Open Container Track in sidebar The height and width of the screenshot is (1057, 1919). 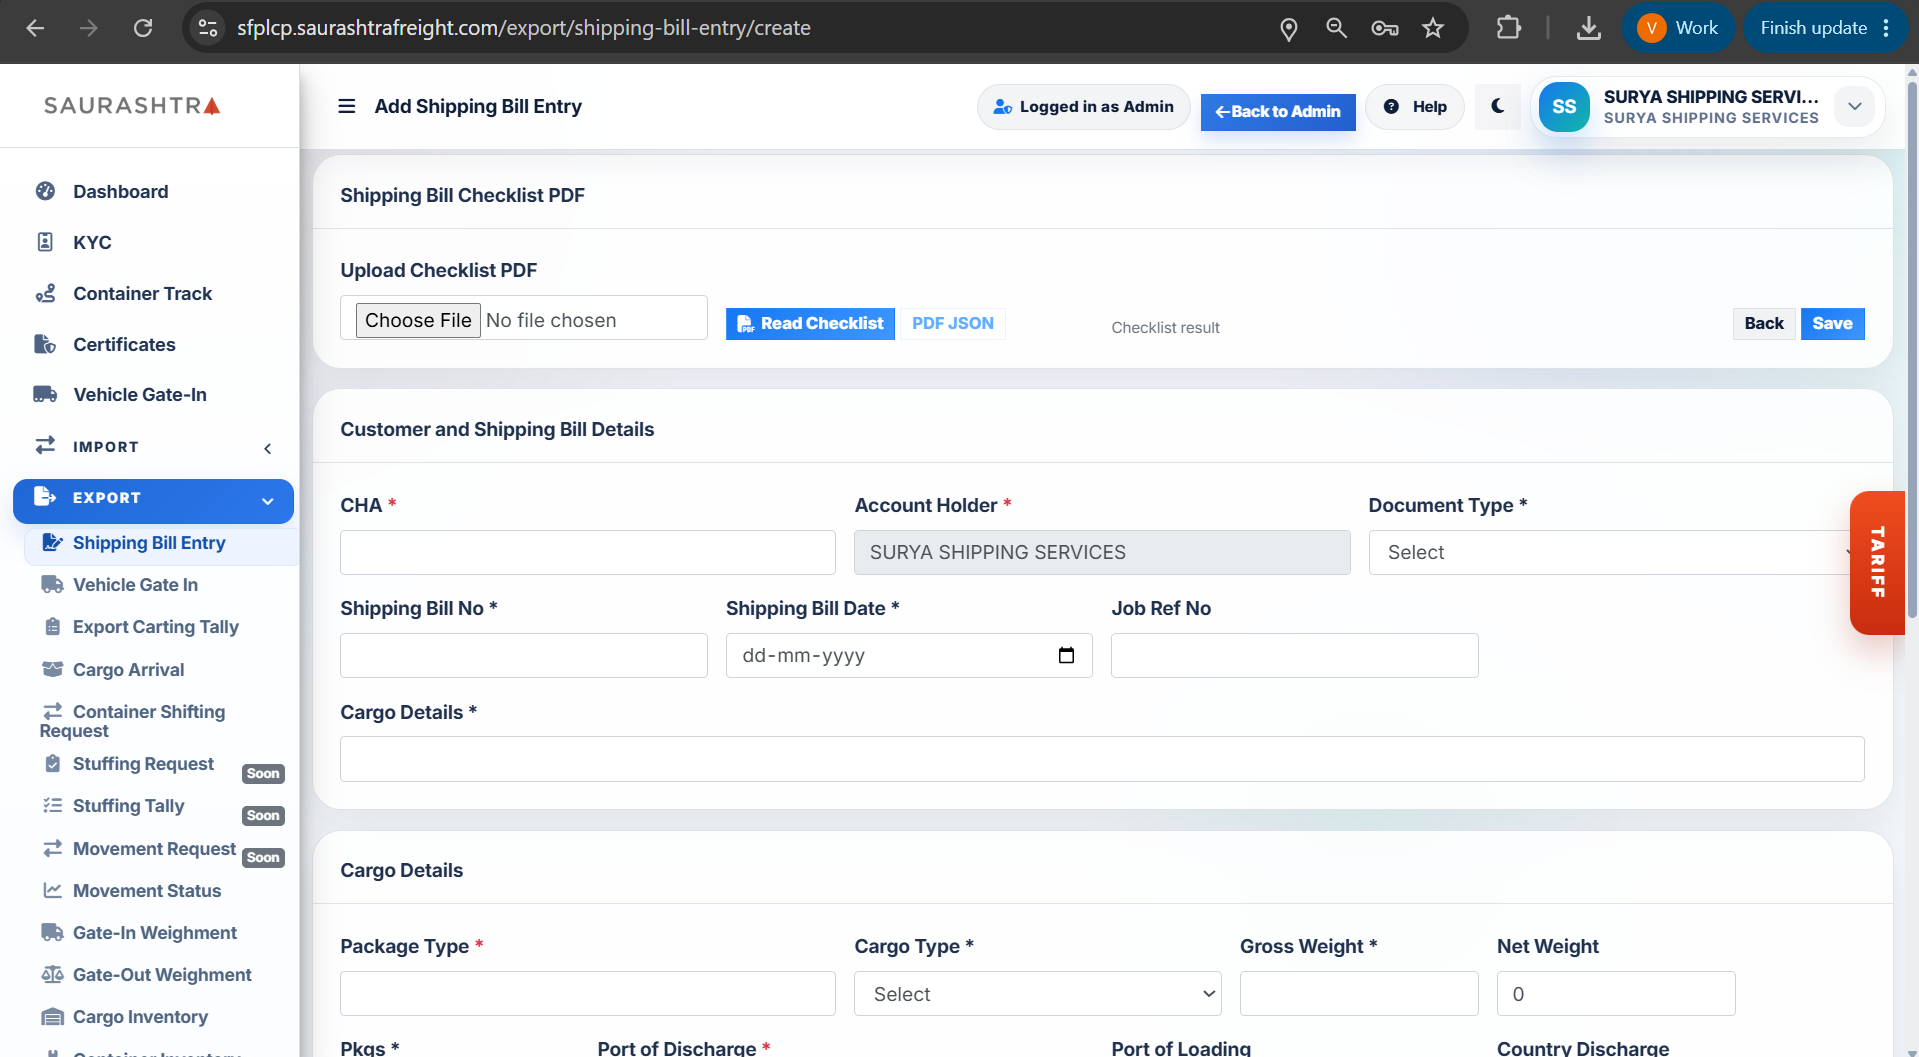pos(142,293)
